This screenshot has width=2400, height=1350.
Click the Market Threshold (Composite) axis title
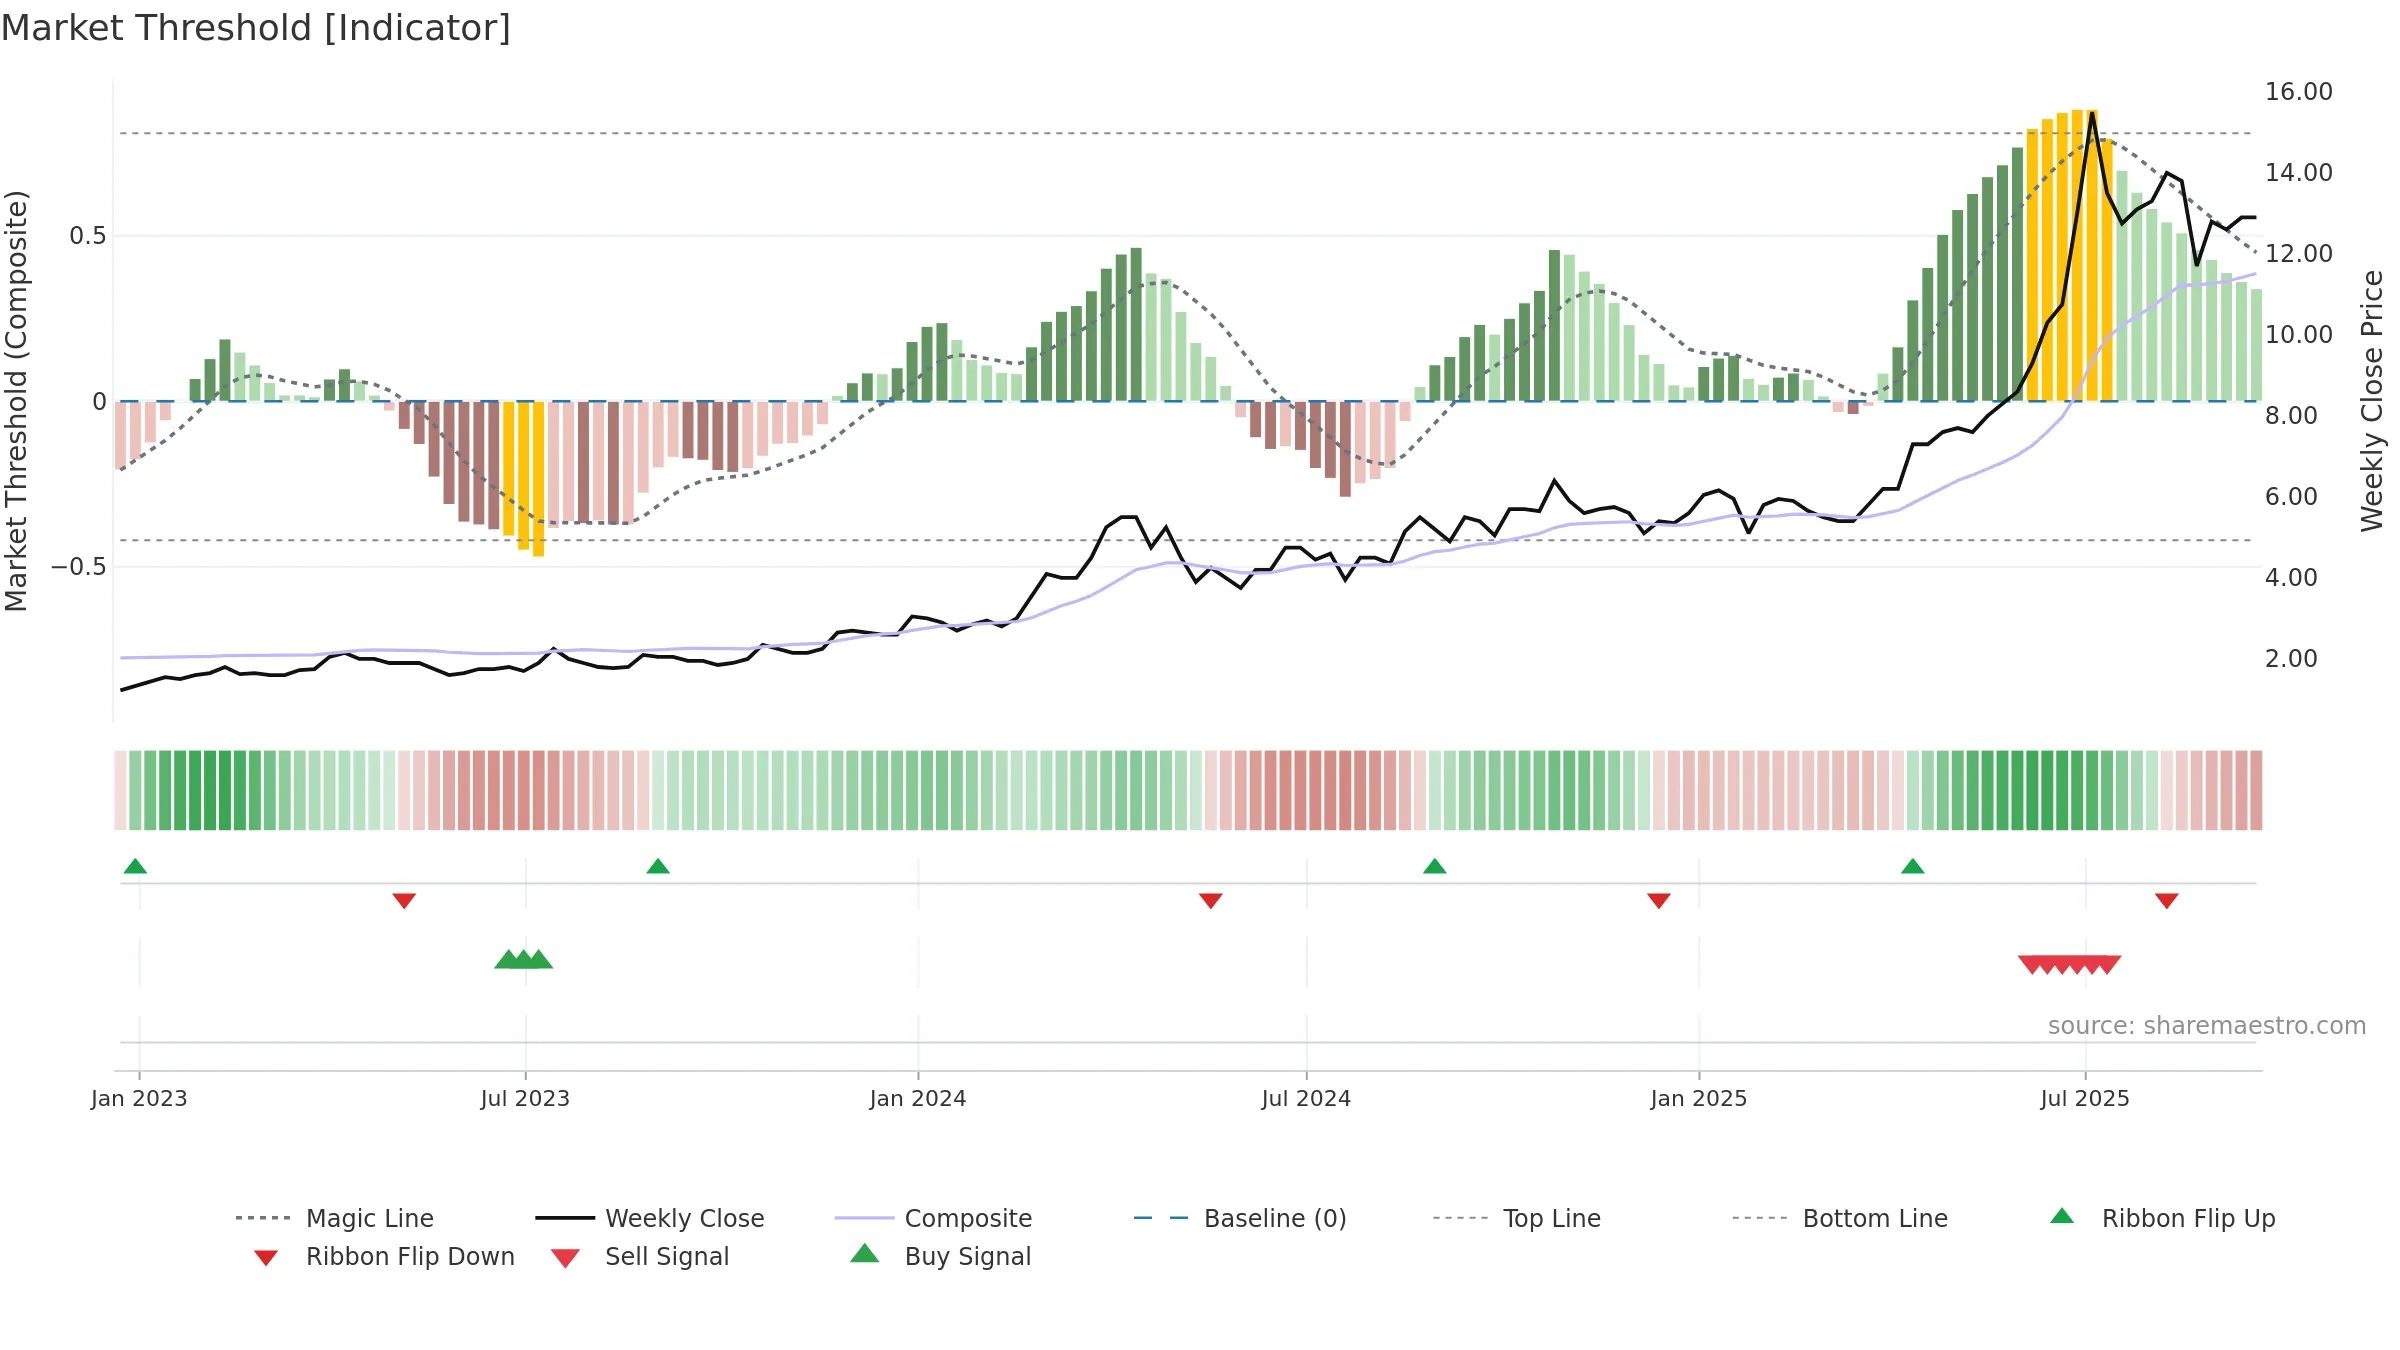(16, 400)
